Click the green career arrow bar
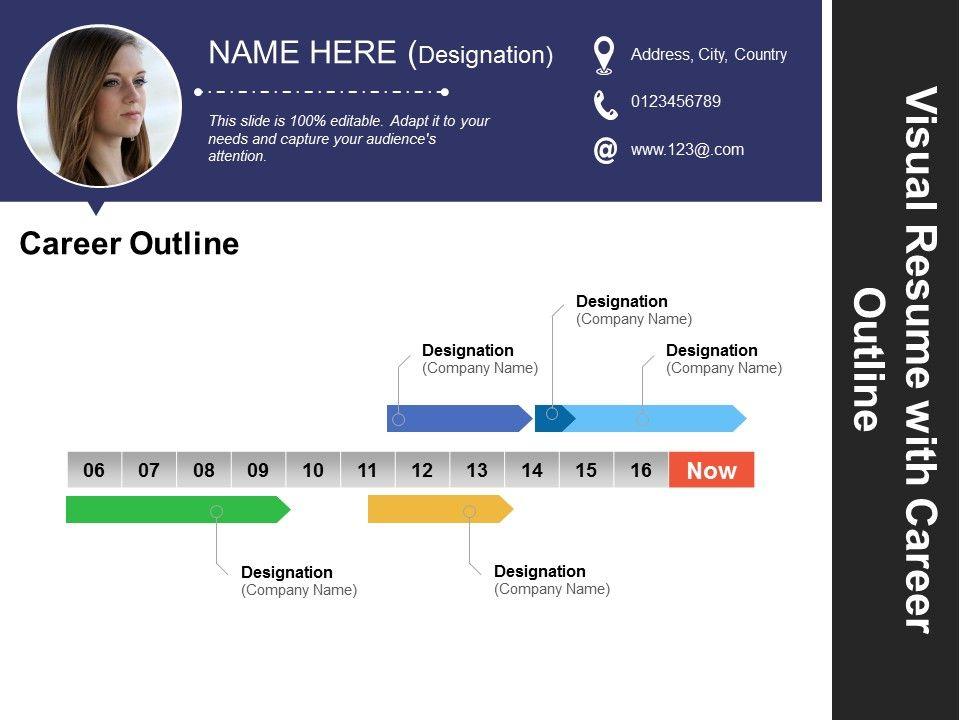960x720 pixels. (x=178, y=509)
